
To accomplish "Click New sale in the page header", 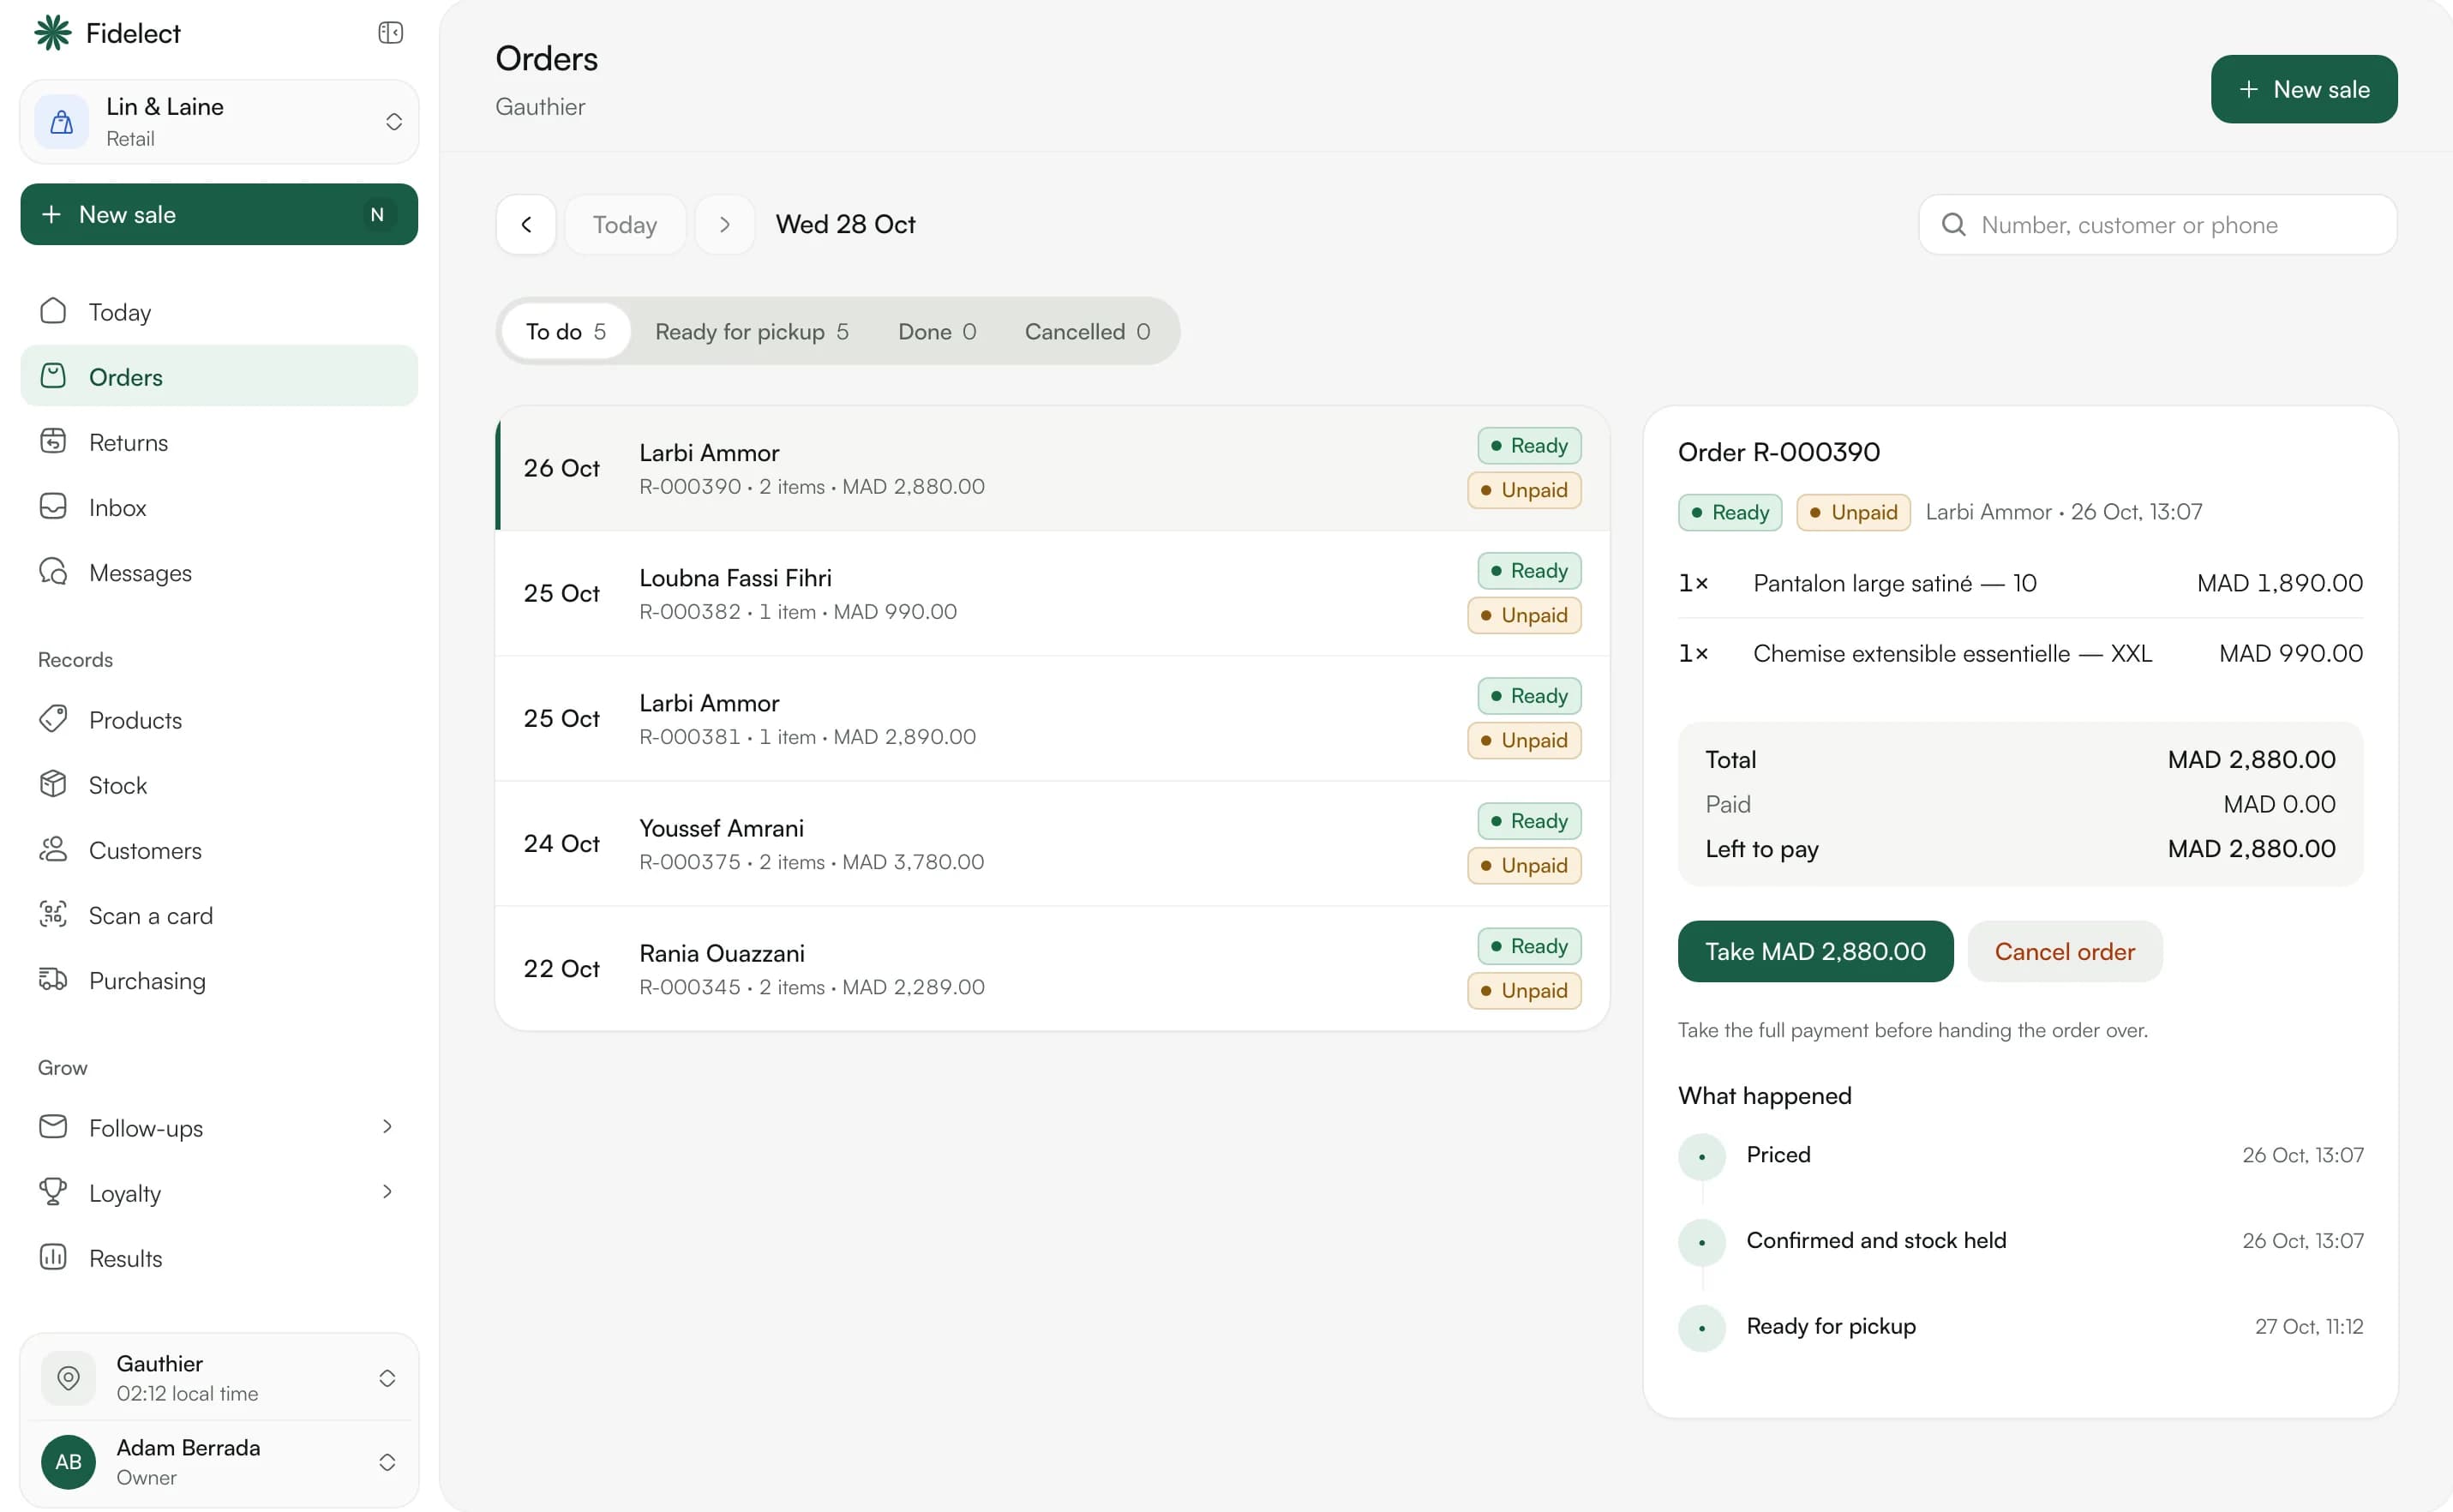I will [x=2303, y=89].
